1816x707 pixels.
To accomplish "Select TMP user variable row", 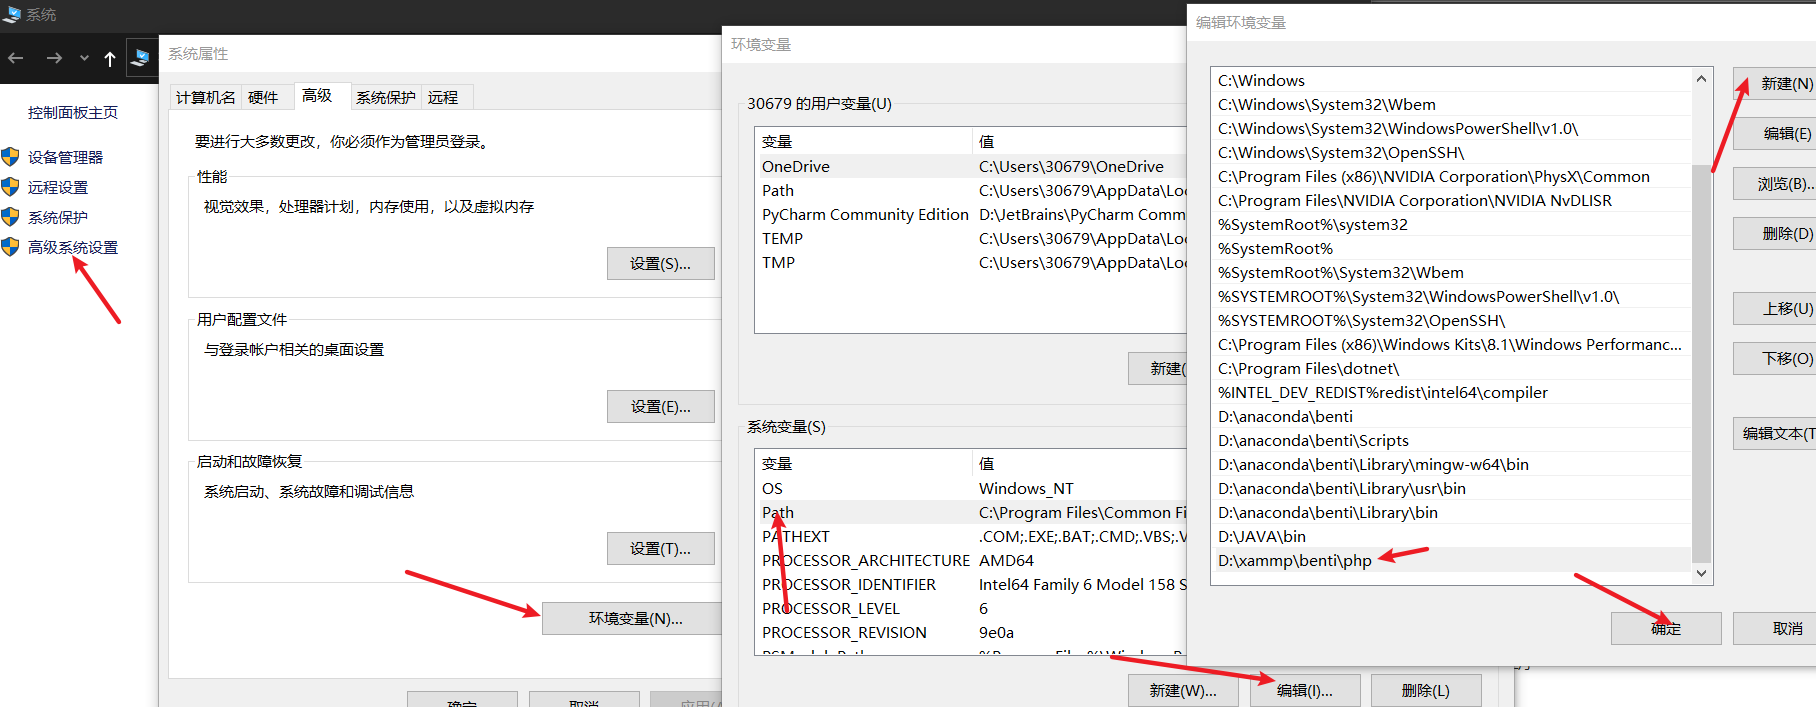I will coord(970,263).
